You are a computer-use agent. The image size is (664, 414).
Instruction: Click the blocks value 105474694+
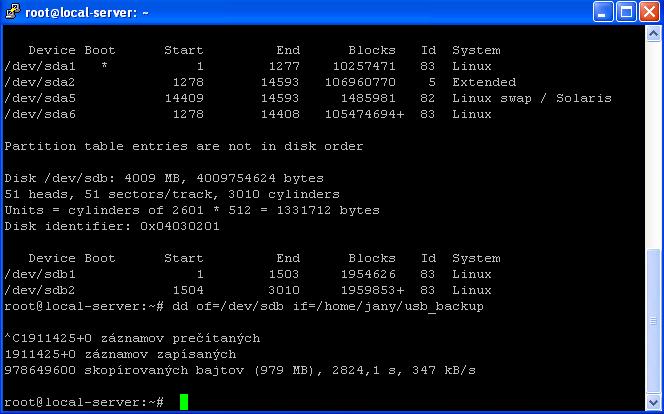pyautogui.click(x=364, y=114)
